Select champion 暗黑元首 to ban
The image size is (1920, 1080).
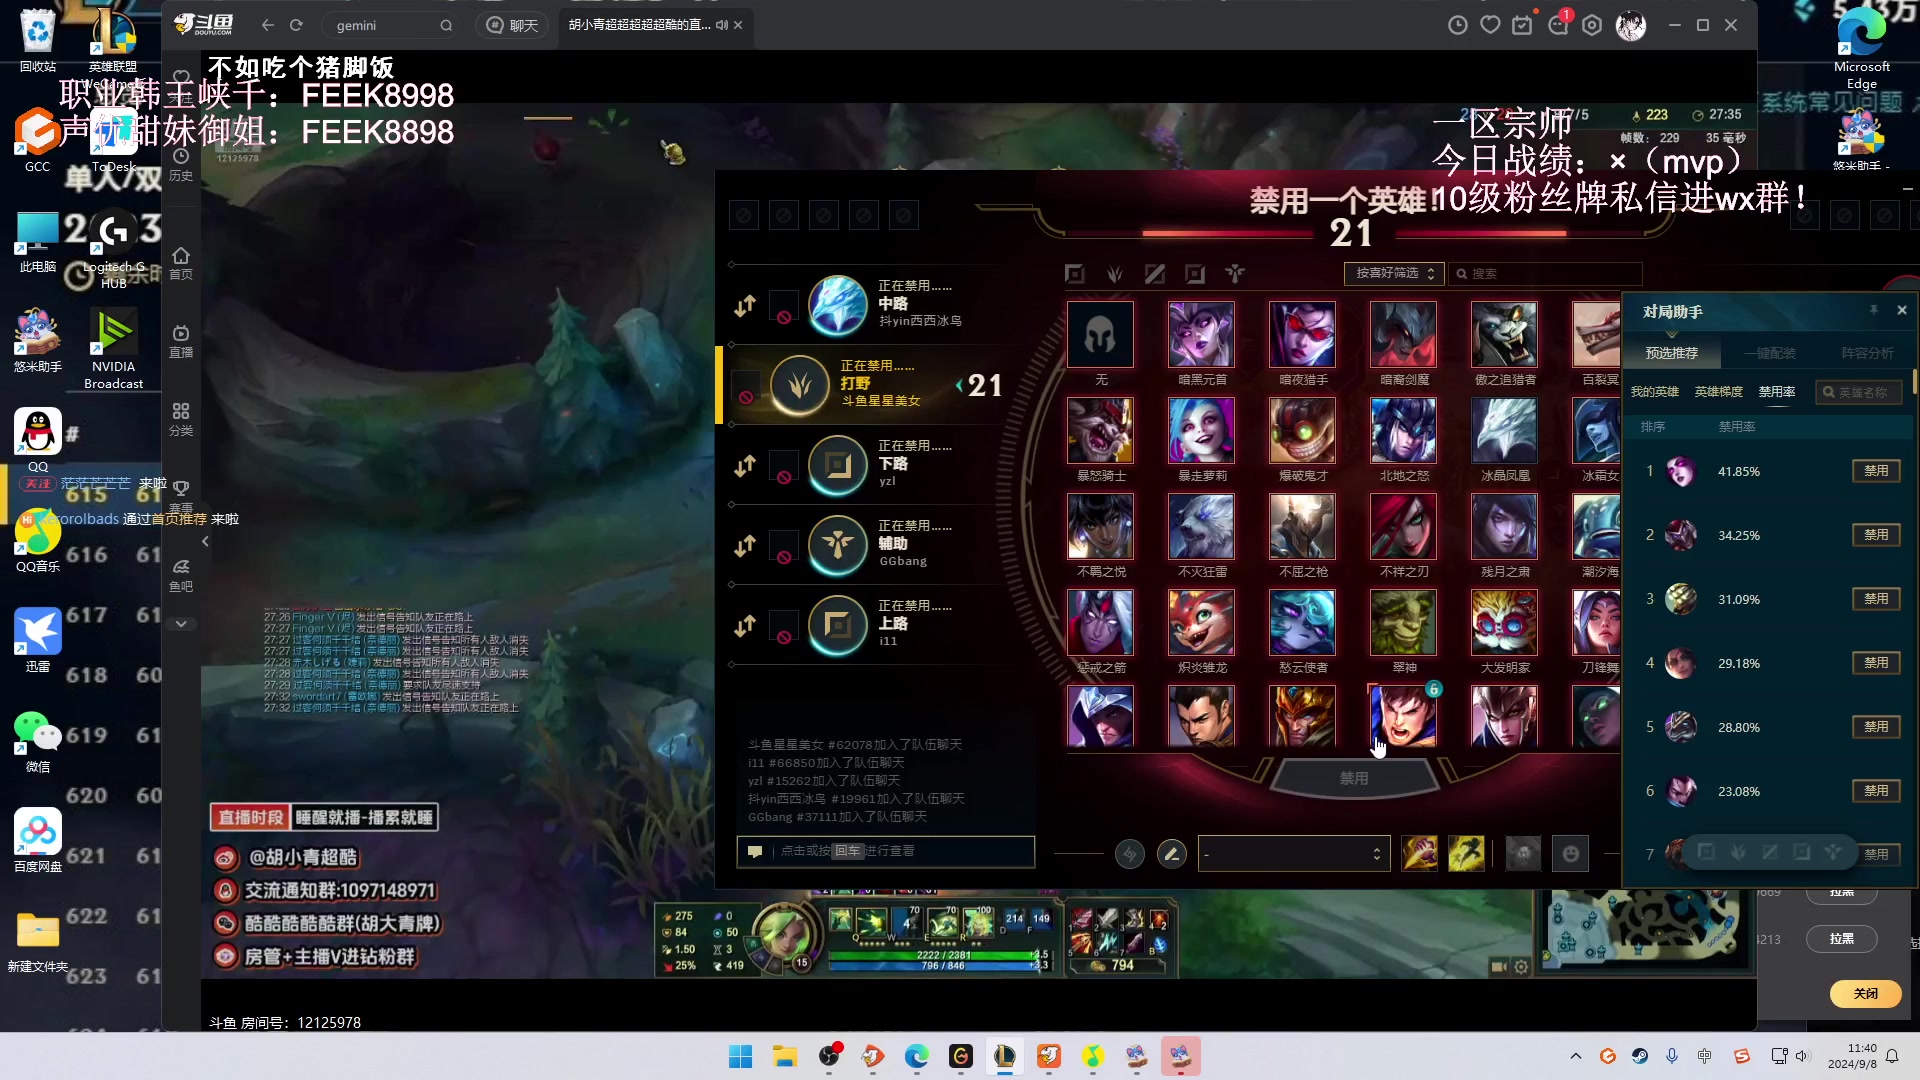[x=1201, y=335]
